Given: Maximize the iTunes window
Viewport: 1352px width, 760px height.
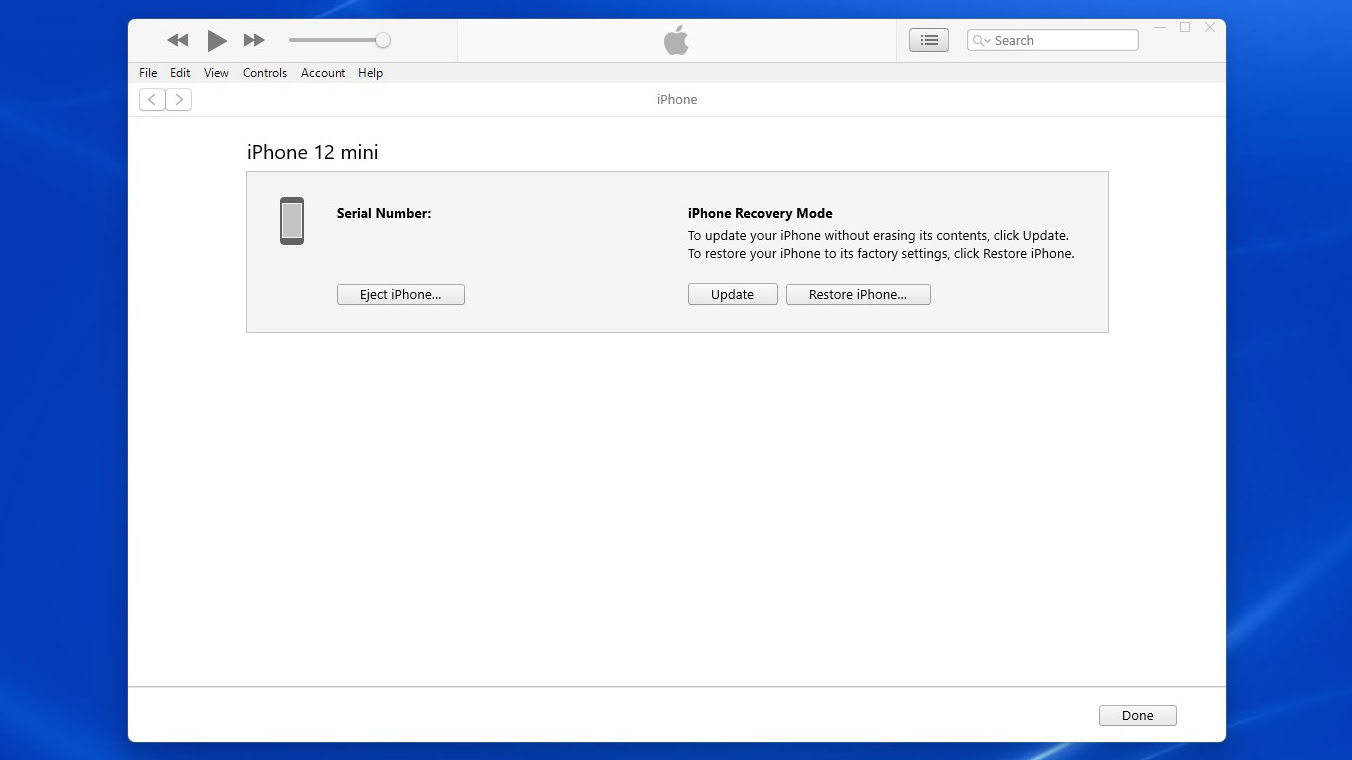Looking at the screenshot, I should coord(1185,28).
